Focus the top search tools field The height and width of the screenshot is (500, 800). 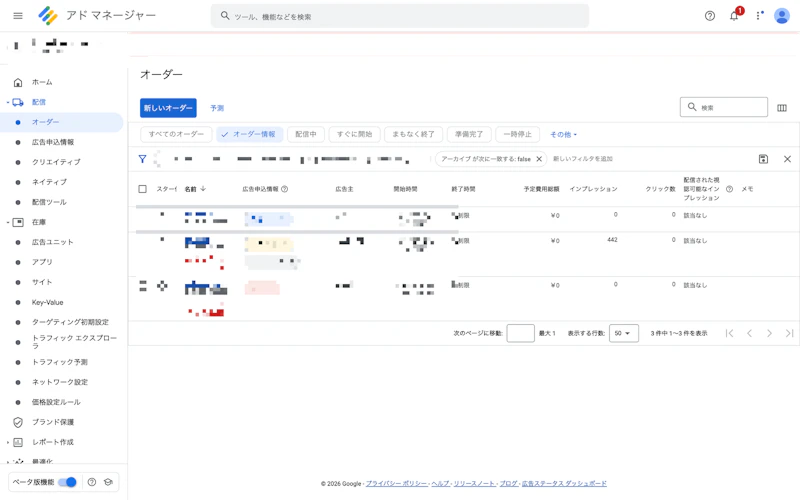pyautogui.click(x=399, y=16)
